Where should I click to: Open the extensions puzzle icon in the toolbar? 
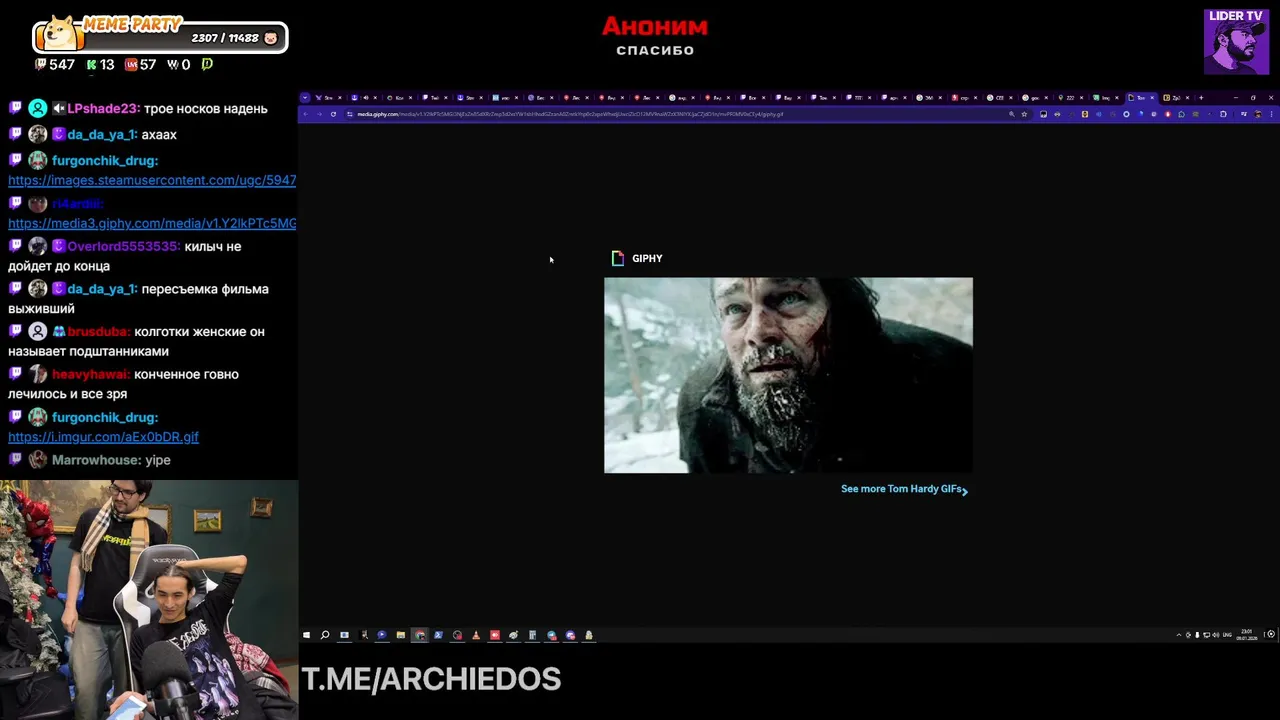click(1223, 114)
